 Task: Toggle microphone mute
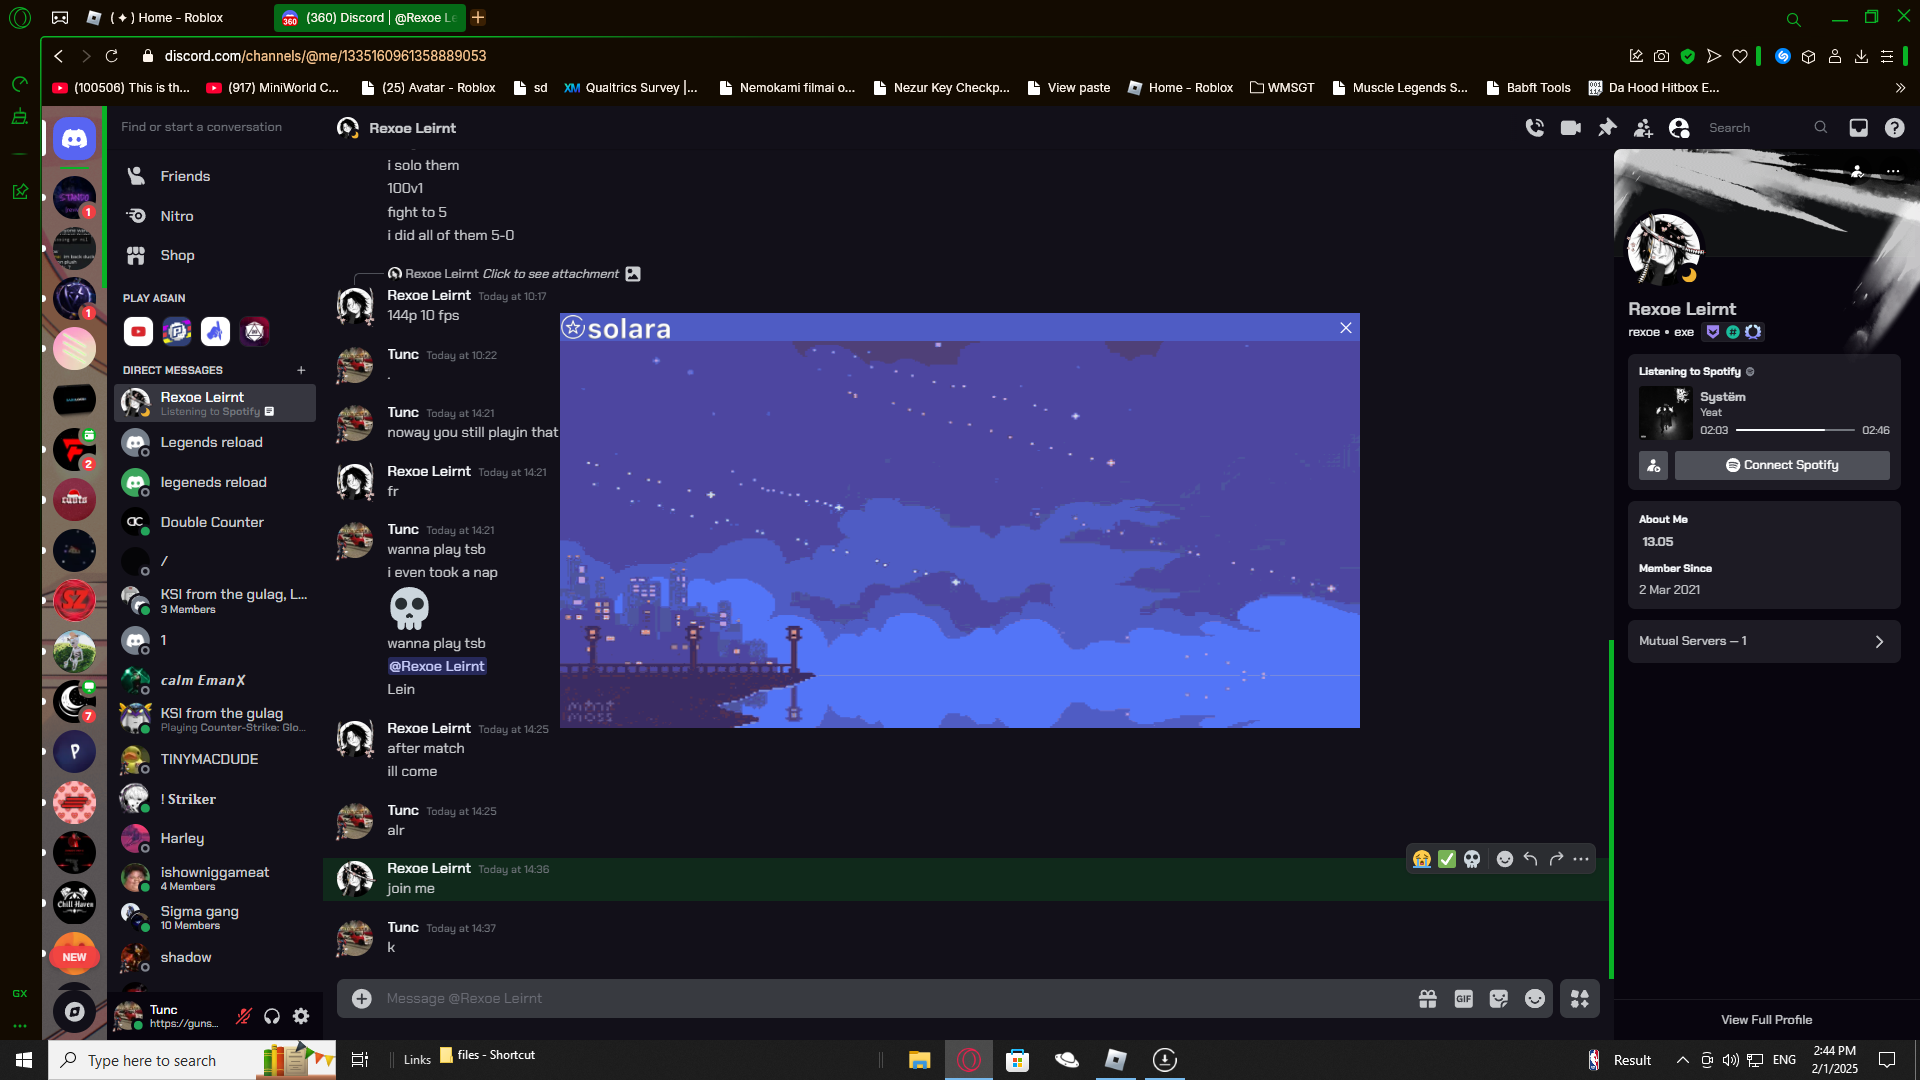243,1016
